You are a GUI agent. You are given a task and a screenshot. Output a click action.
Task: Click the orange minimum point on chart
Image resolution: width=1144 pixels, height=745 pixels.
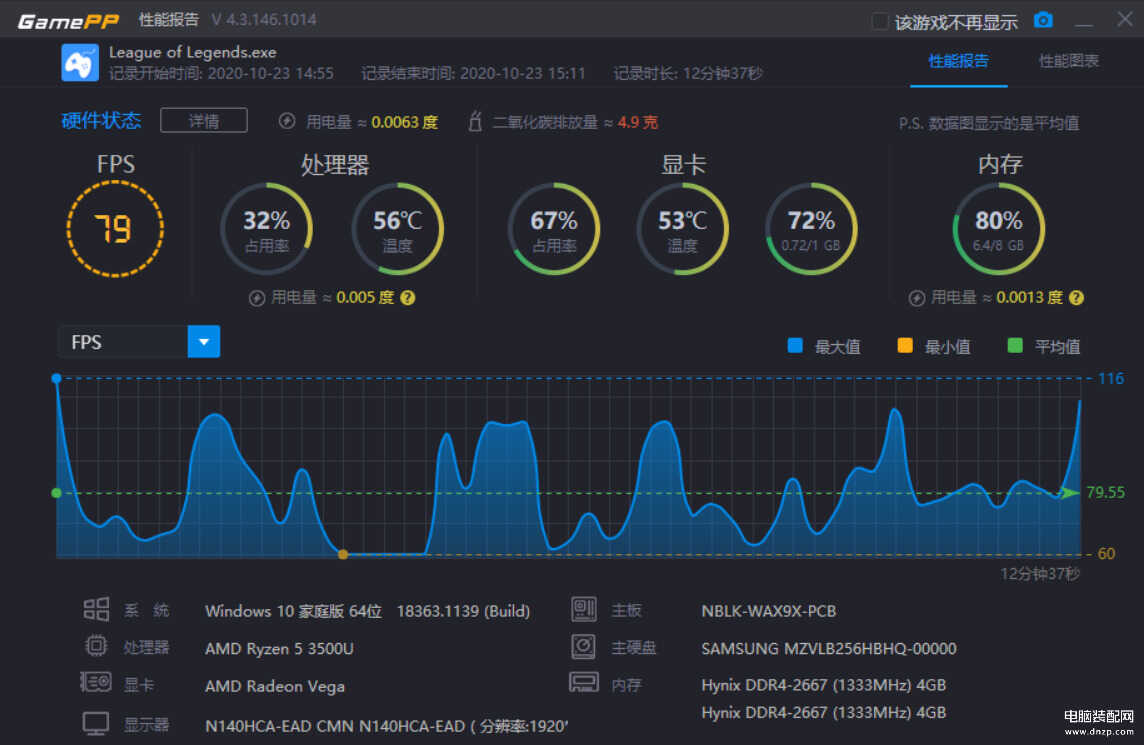343,555
